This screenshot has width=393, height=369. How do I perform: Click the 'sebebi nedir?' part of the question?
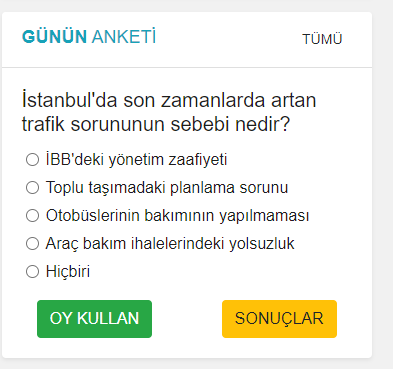pyautogui.click(x=230, y=124)
